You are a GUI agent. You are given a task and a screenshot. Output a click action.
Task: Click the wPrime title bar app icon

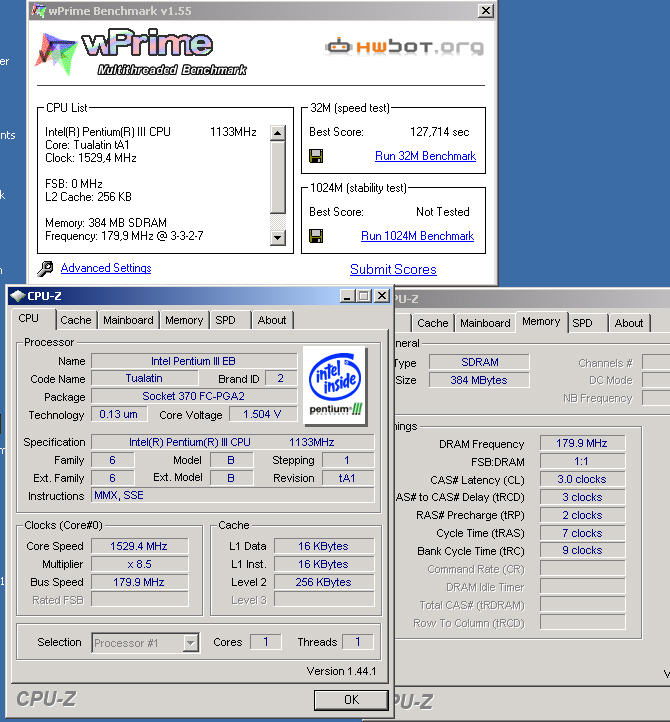(38, 11)
